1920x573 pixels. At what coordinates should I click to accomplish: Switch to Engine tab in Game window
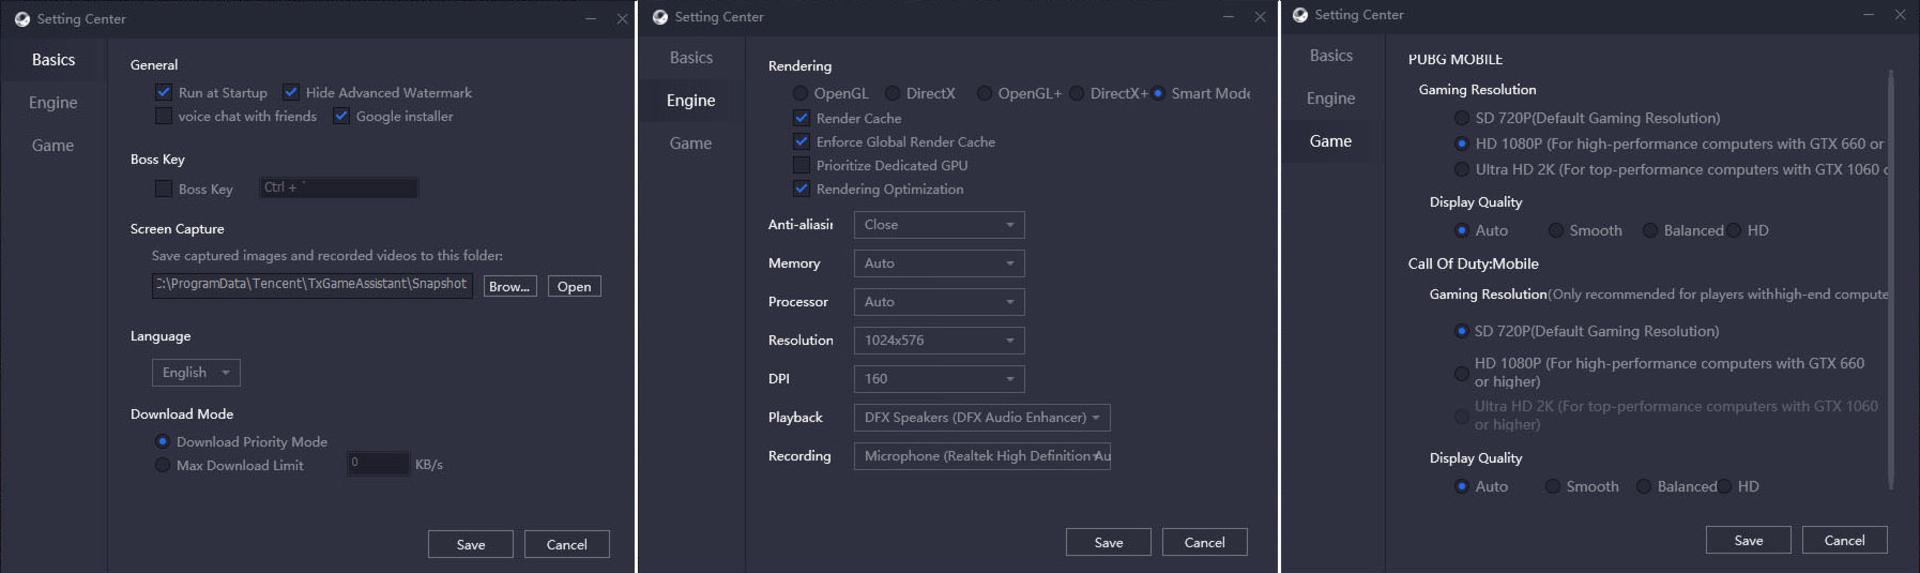[1332, 98]
